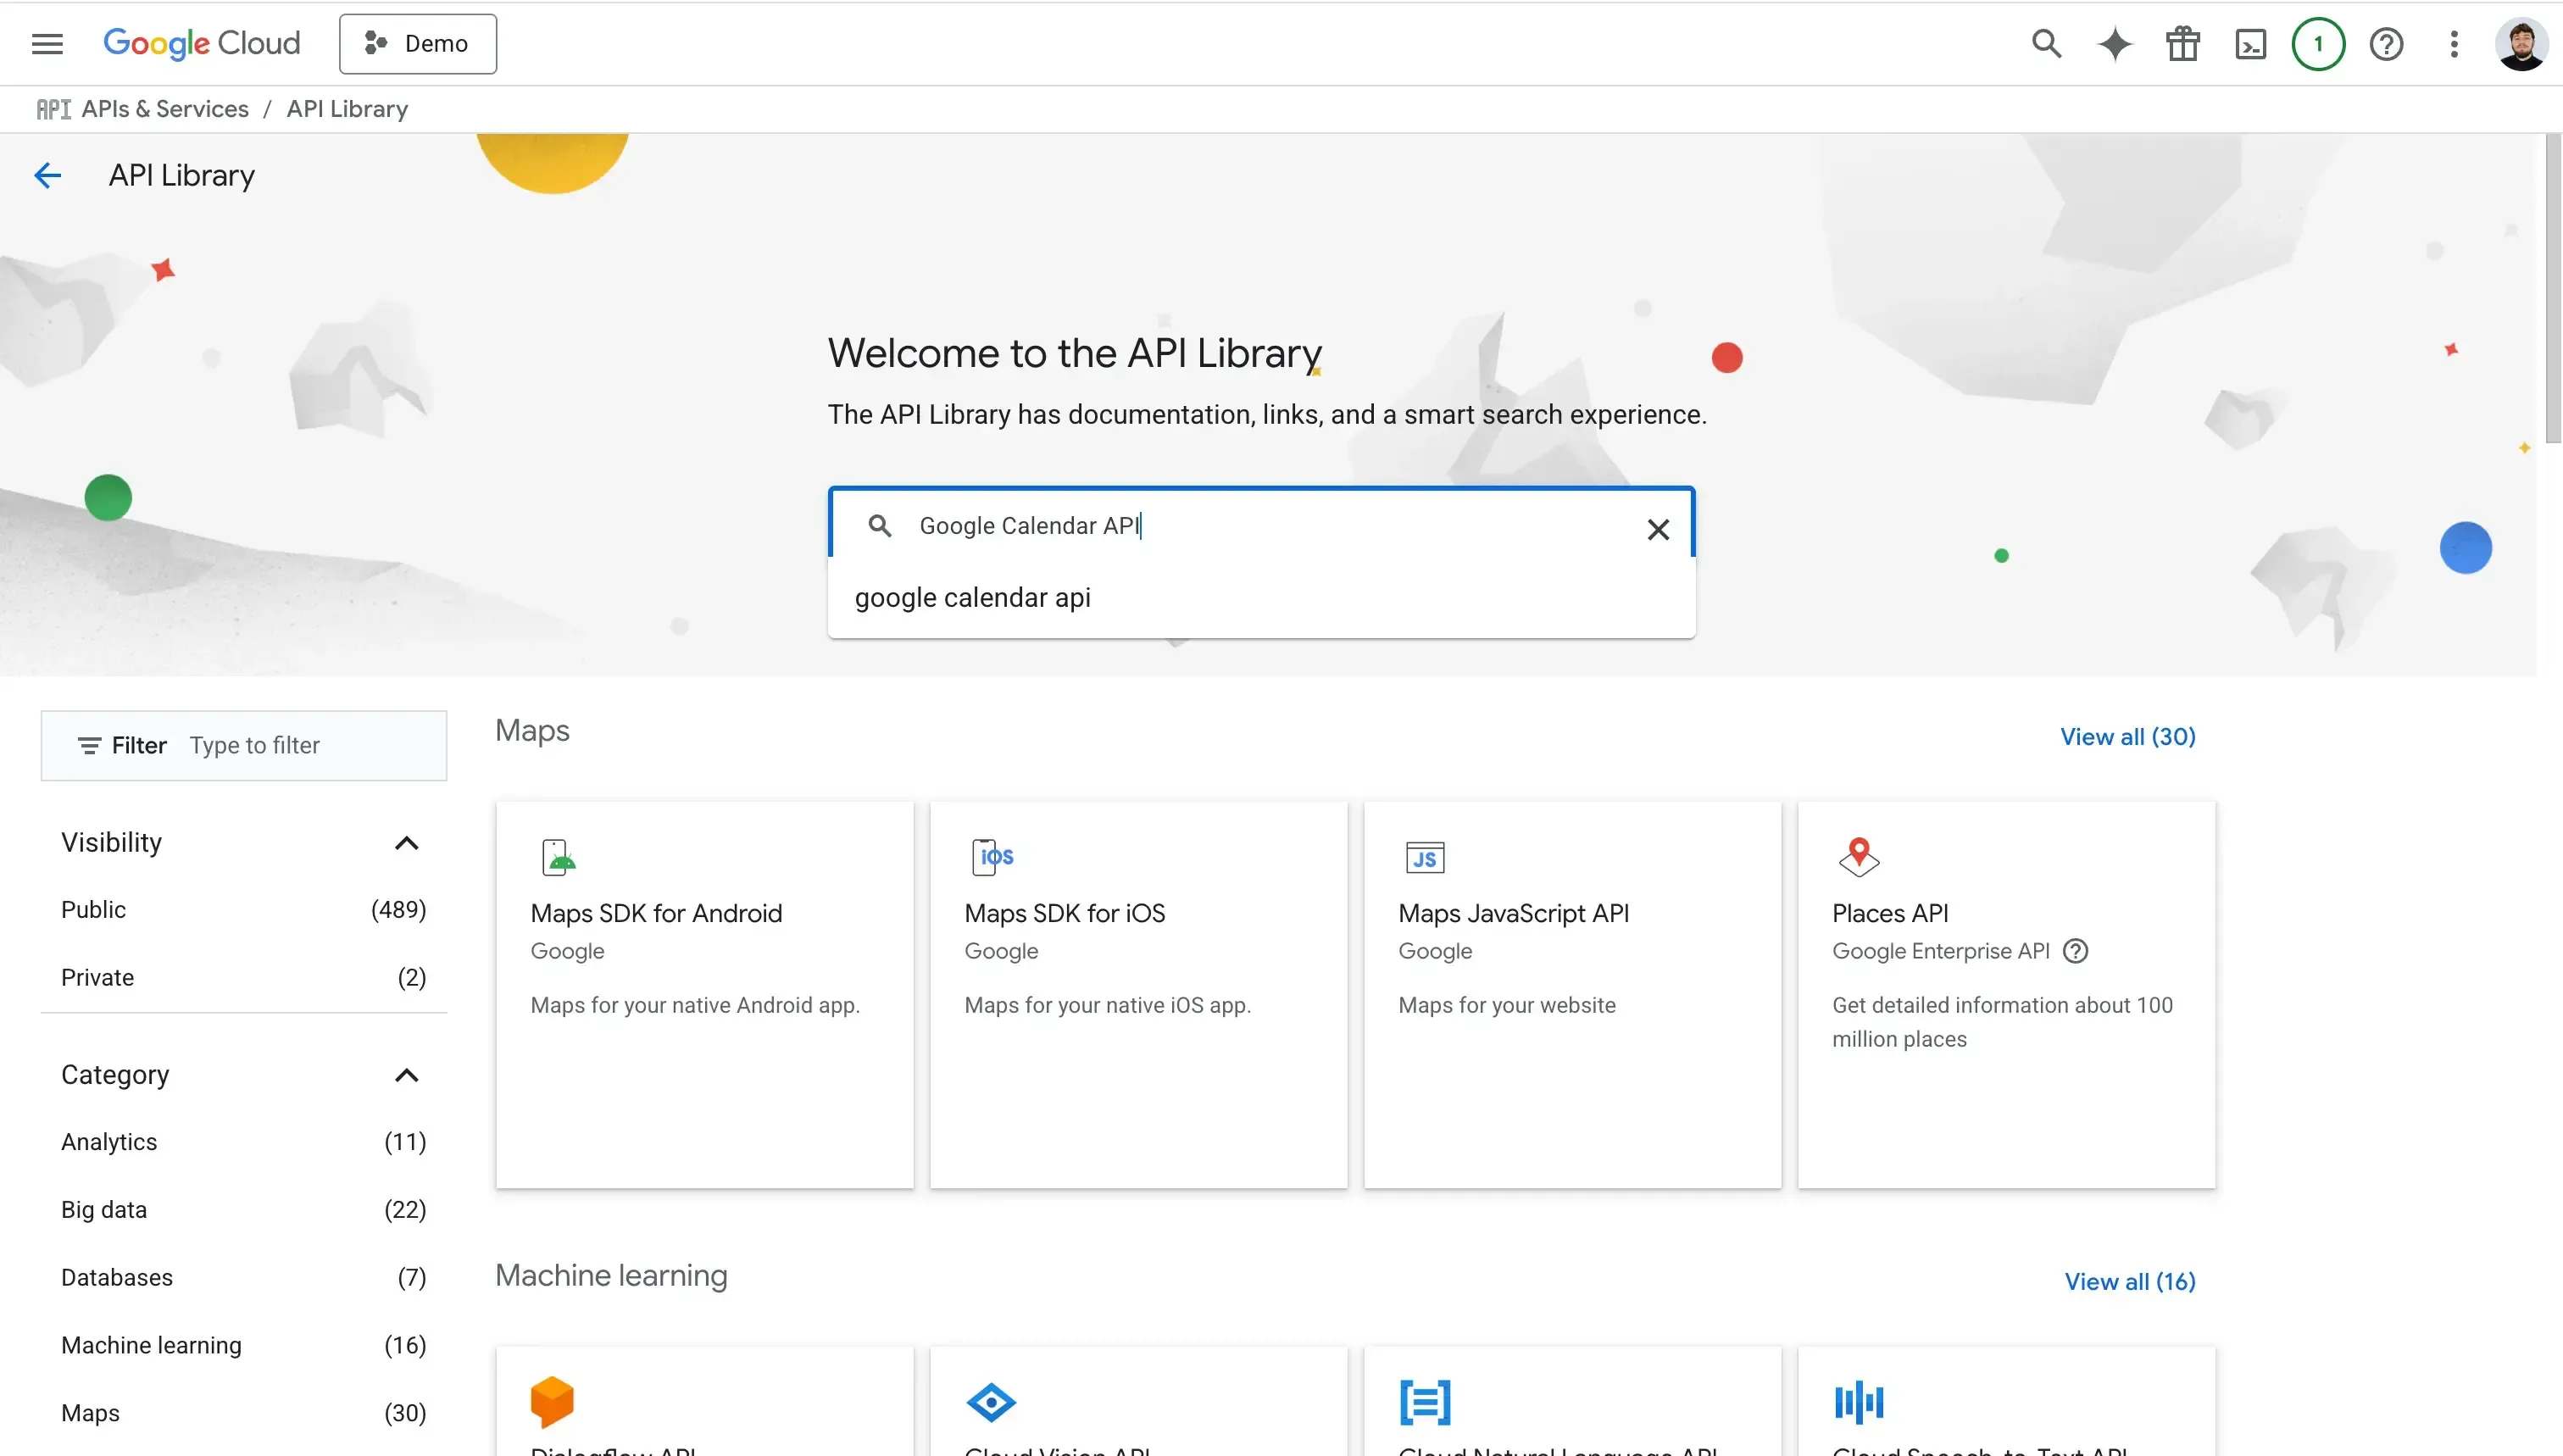Click API Library breadcrumb link
The width and height of the screenshot is (2563, 1456).
click(x=347, y=109)
